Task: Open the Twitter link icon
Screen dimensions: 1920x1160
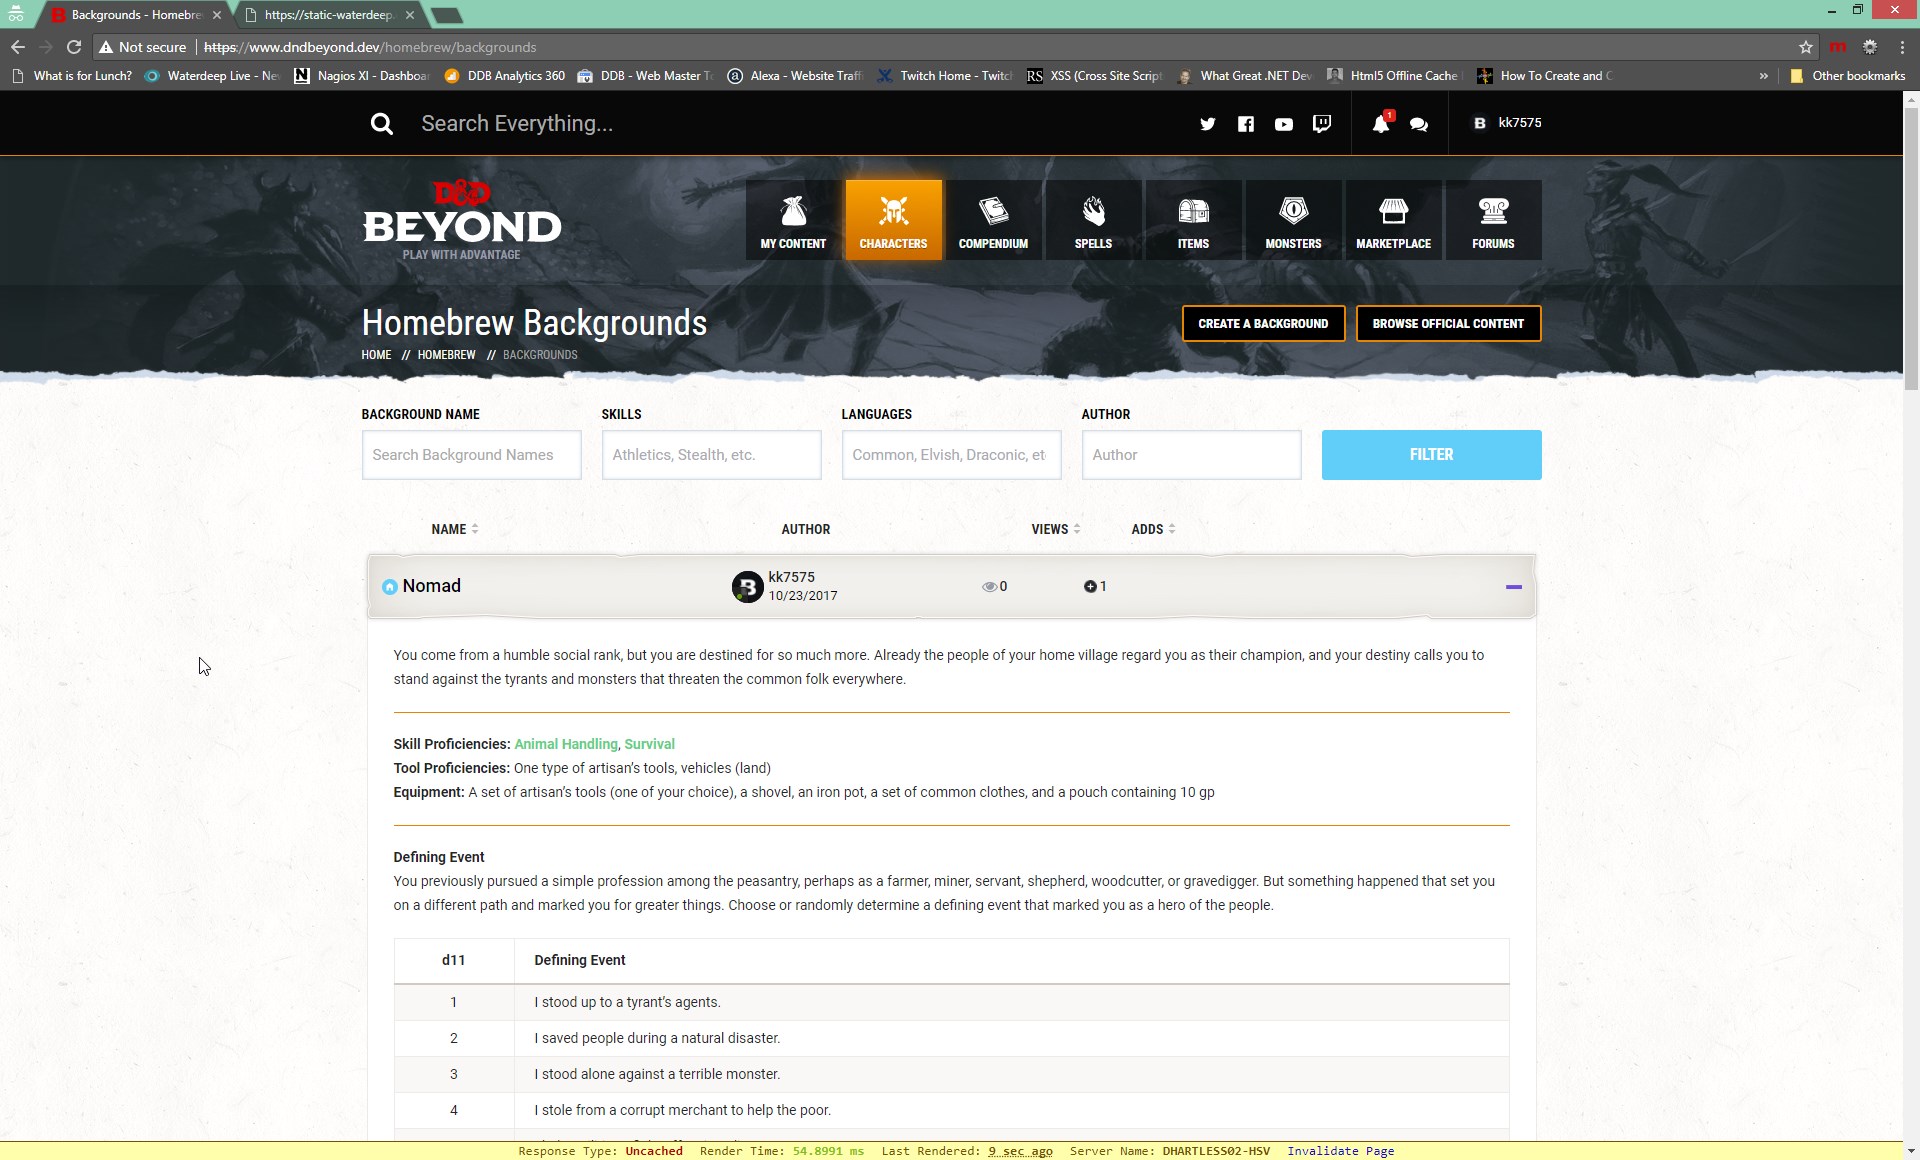Action: tap(1208, 124)
